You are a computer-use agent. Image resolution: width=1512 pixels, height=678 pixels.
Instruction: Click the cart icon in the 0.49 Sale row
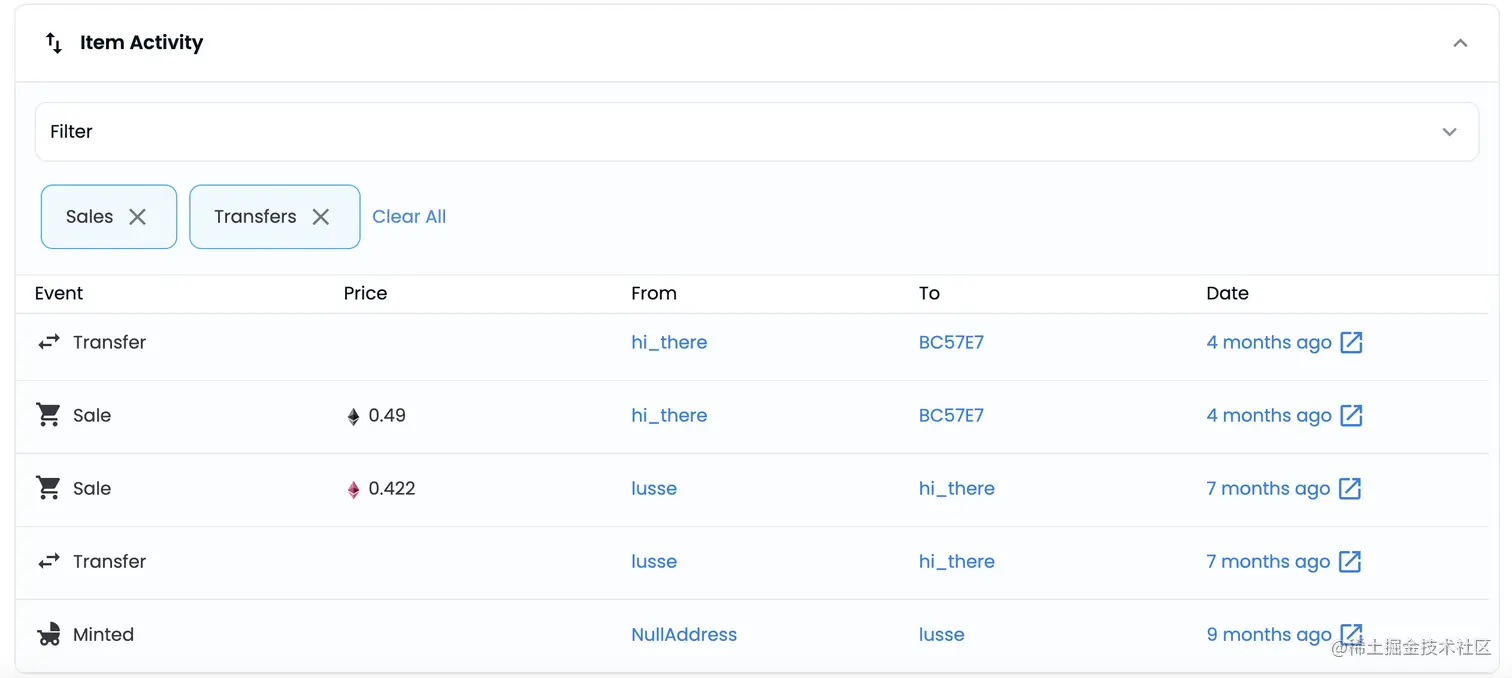48,414
